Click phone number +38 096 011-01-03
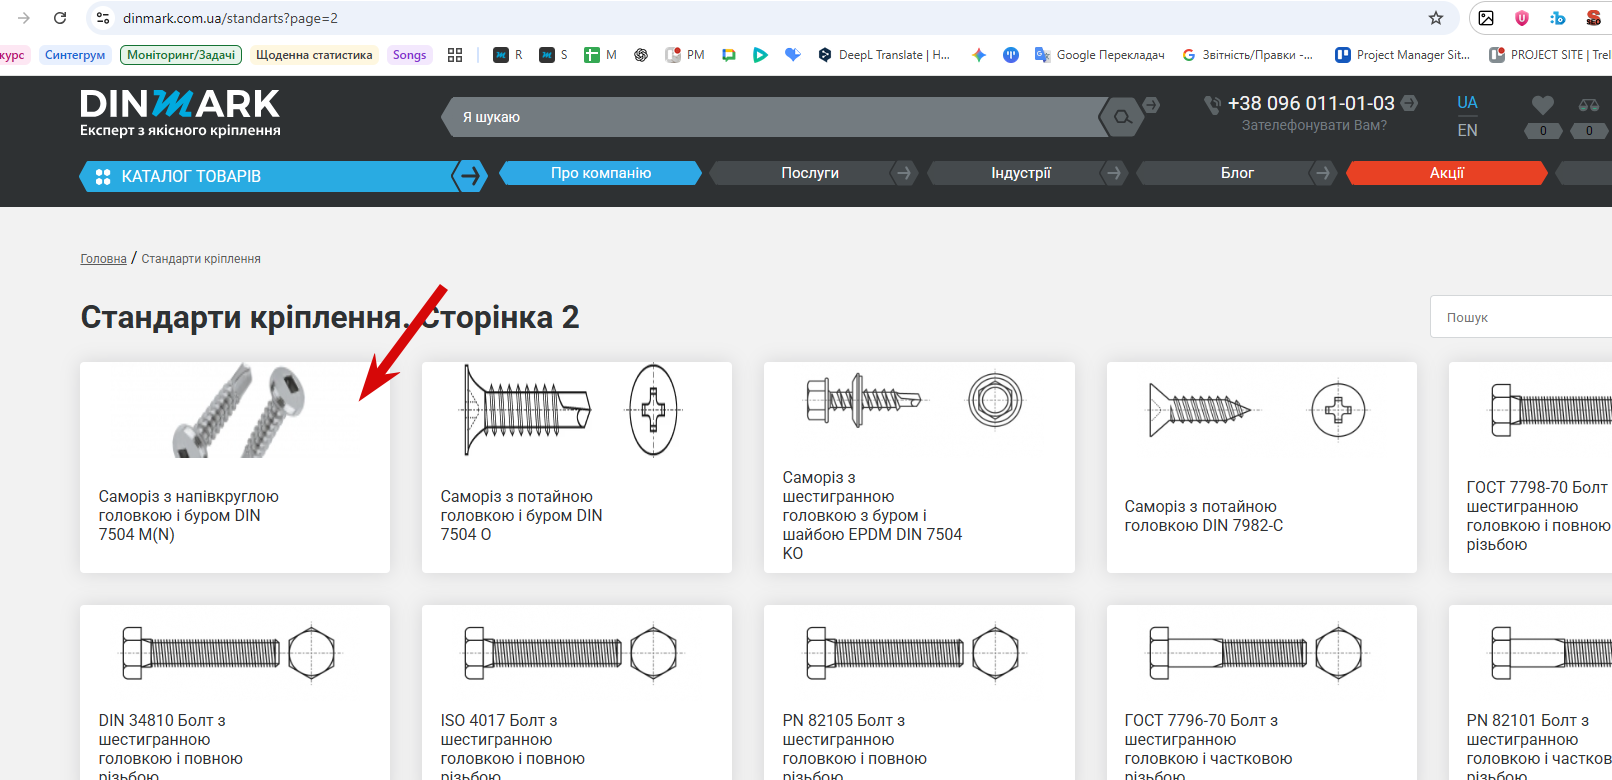 pyautogui.click(x=1311, y=103)
